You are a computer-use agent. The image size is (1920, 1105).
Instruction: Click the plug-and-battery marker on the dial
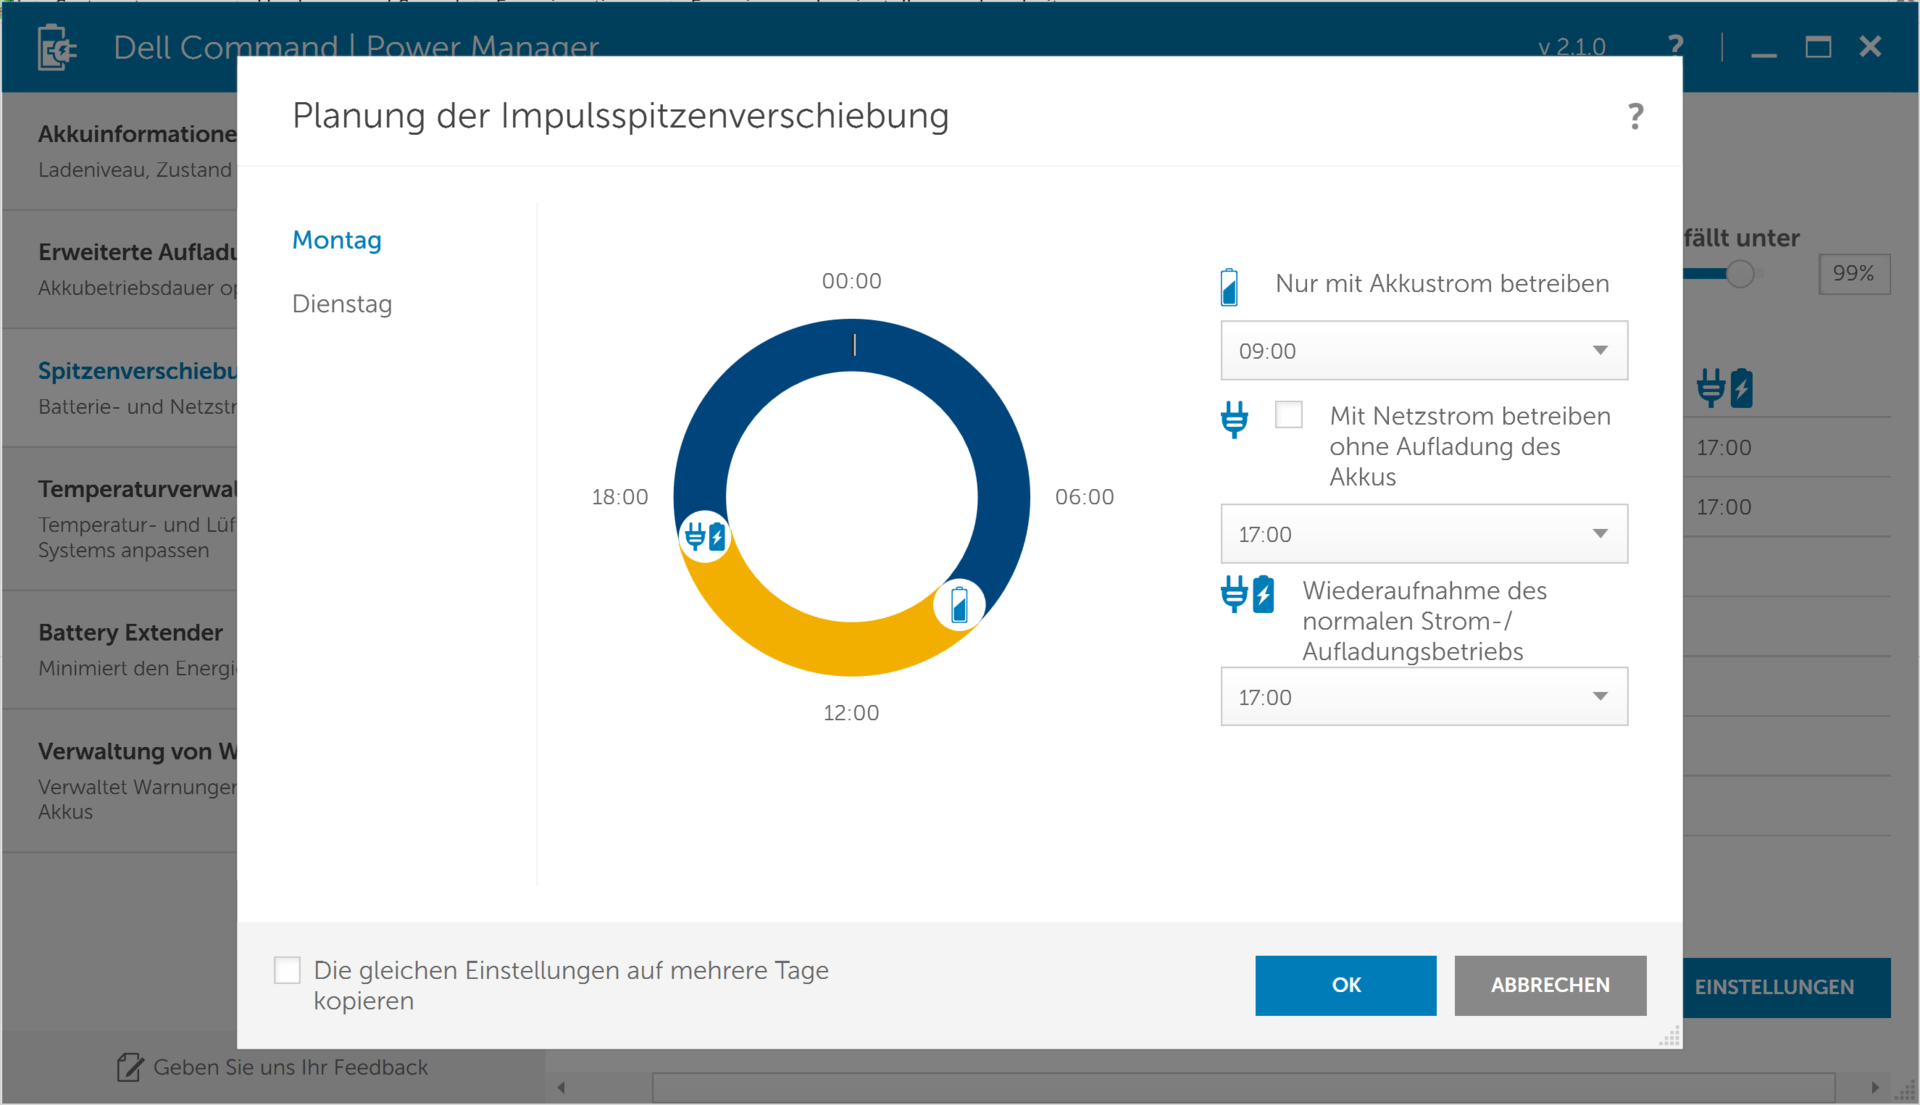[705, 537]
